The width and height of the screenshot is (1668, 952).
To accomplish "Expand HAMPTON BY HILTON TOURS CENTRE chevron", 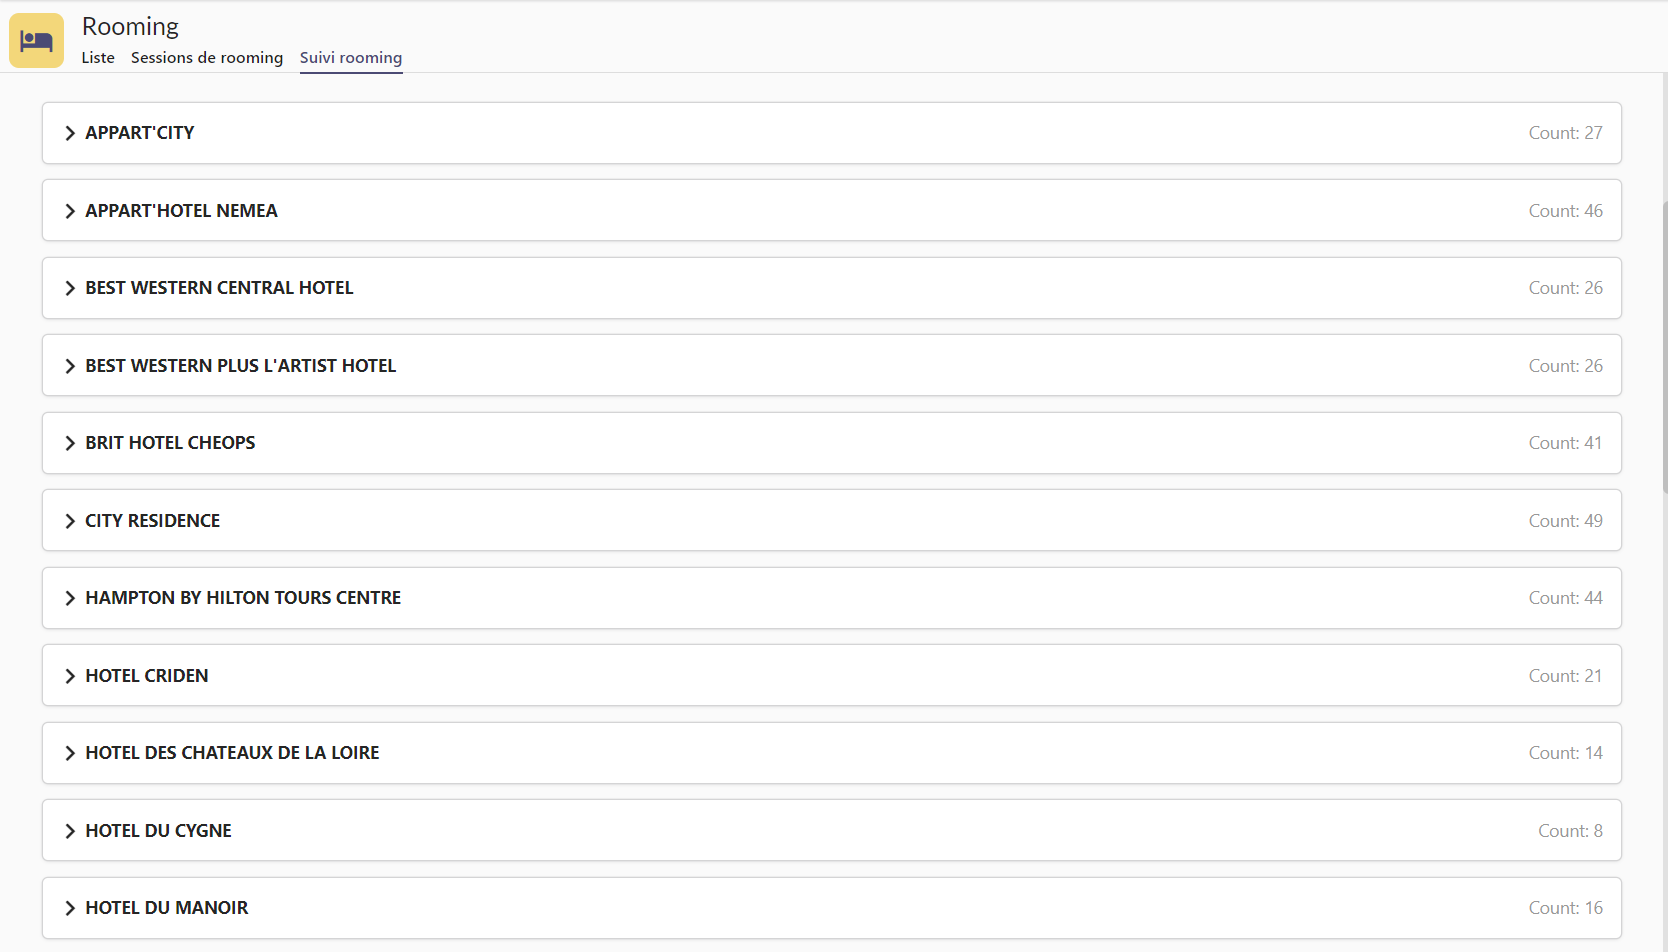I will tap(70, 598).
